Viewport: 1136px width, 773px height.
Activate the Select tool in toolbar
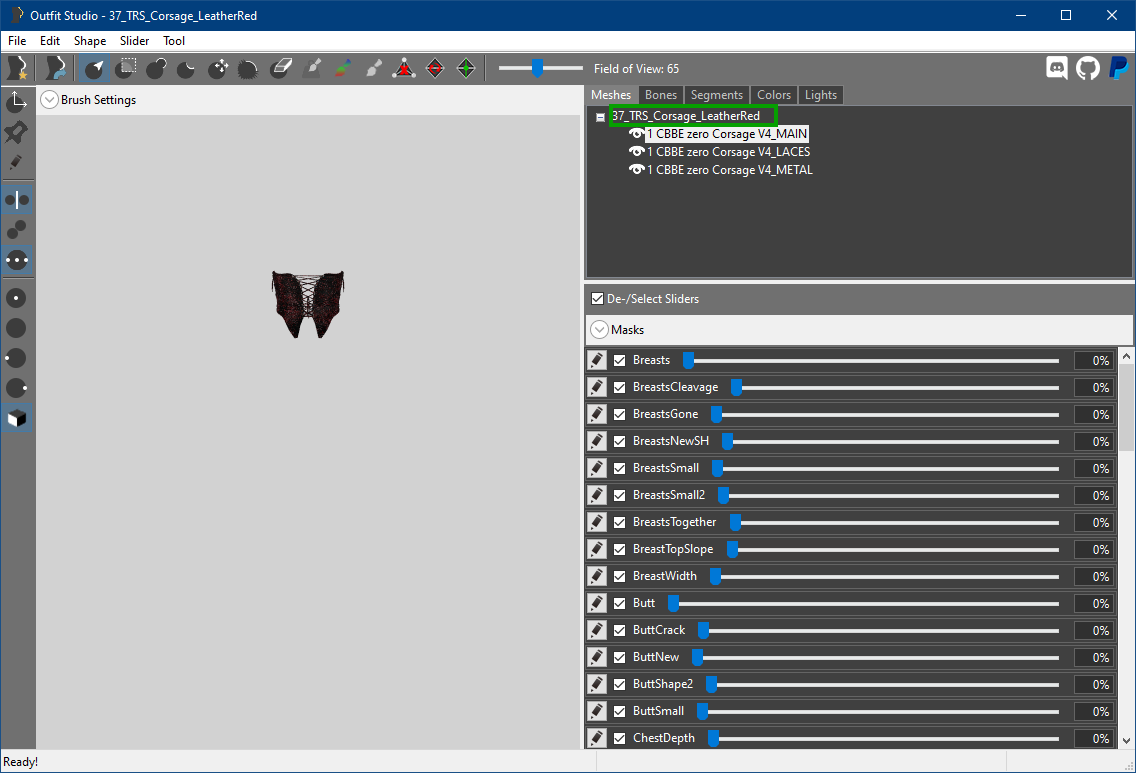(x=94, y=68)
